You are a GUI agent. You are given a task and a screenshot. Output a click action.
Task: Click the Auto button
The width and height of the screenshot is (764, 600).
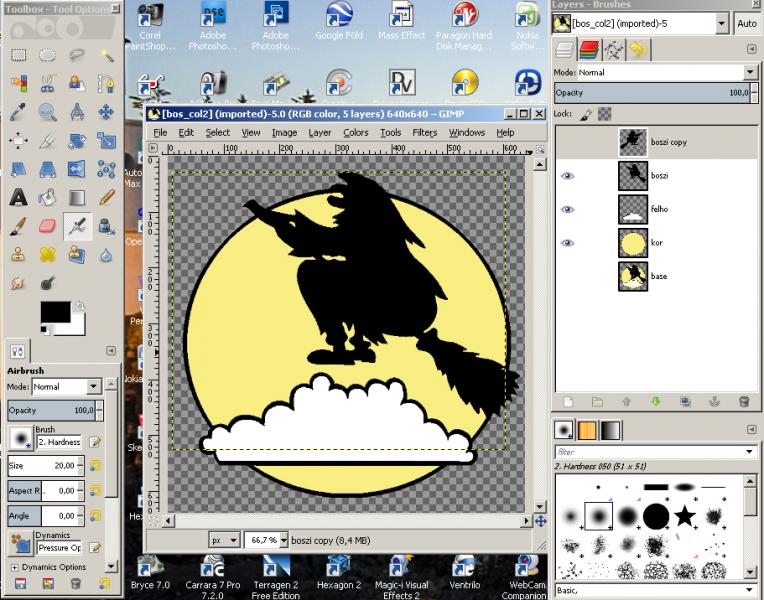[746, 23]
